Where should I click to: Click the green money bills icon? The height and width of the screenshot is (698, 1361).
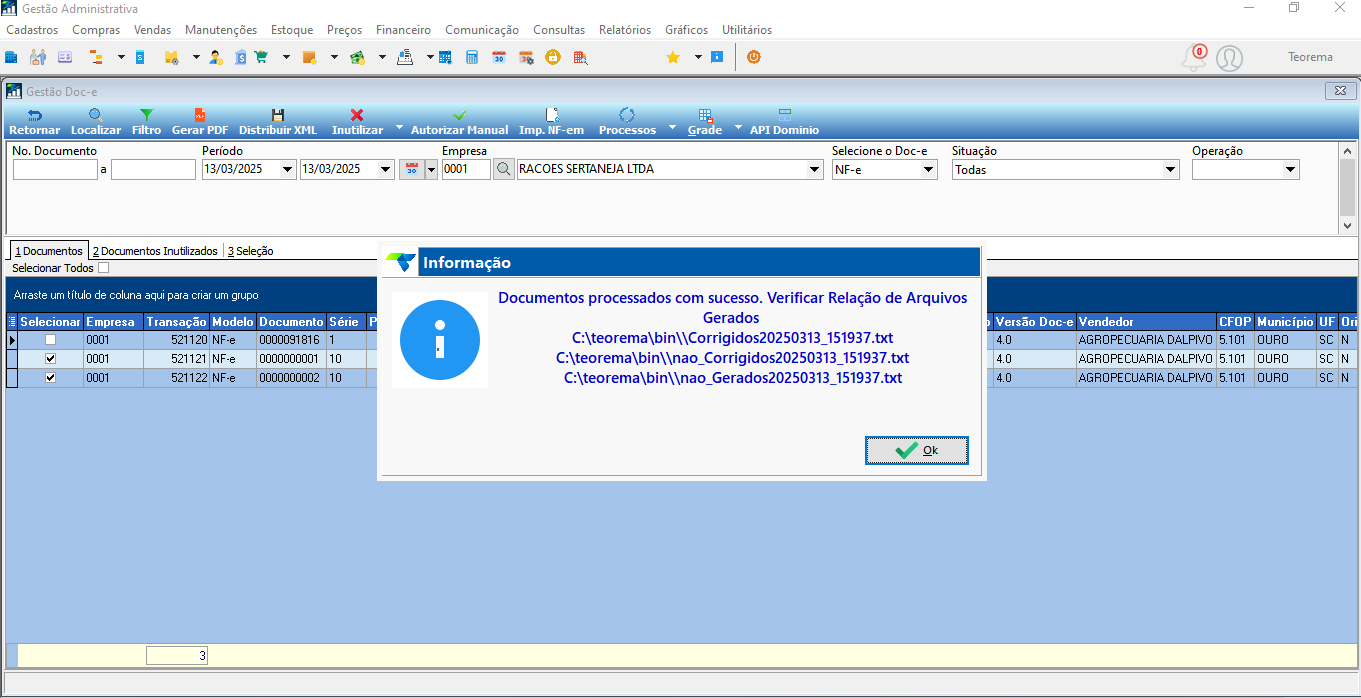357,57
